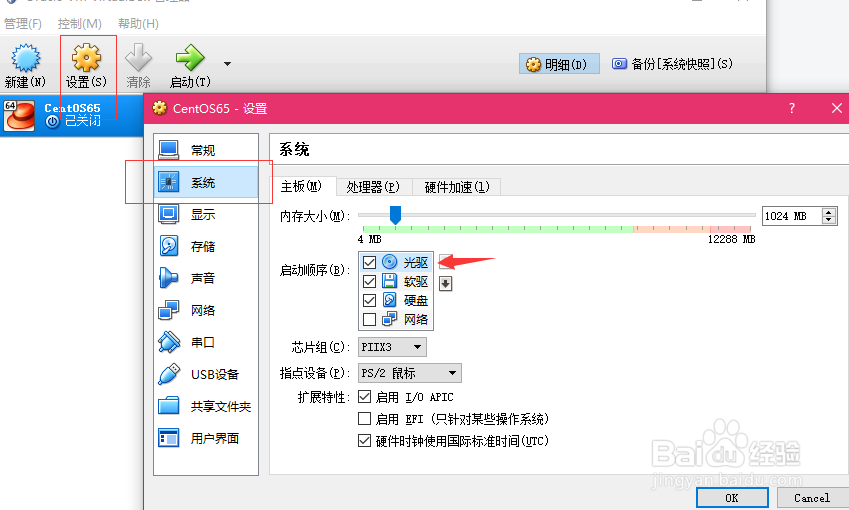The height and width of the screenshot is (510, 849).
Task: Move boot item down with arrow button
Action: pos(445,284)
